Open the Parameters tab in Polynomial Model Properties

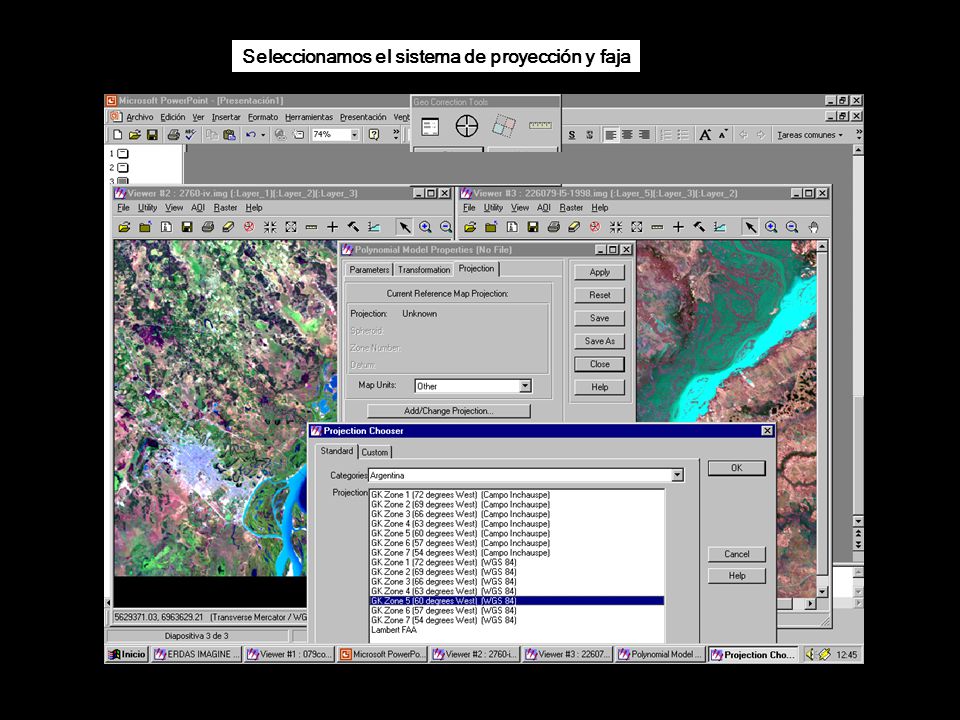click(x=369, y=269)
